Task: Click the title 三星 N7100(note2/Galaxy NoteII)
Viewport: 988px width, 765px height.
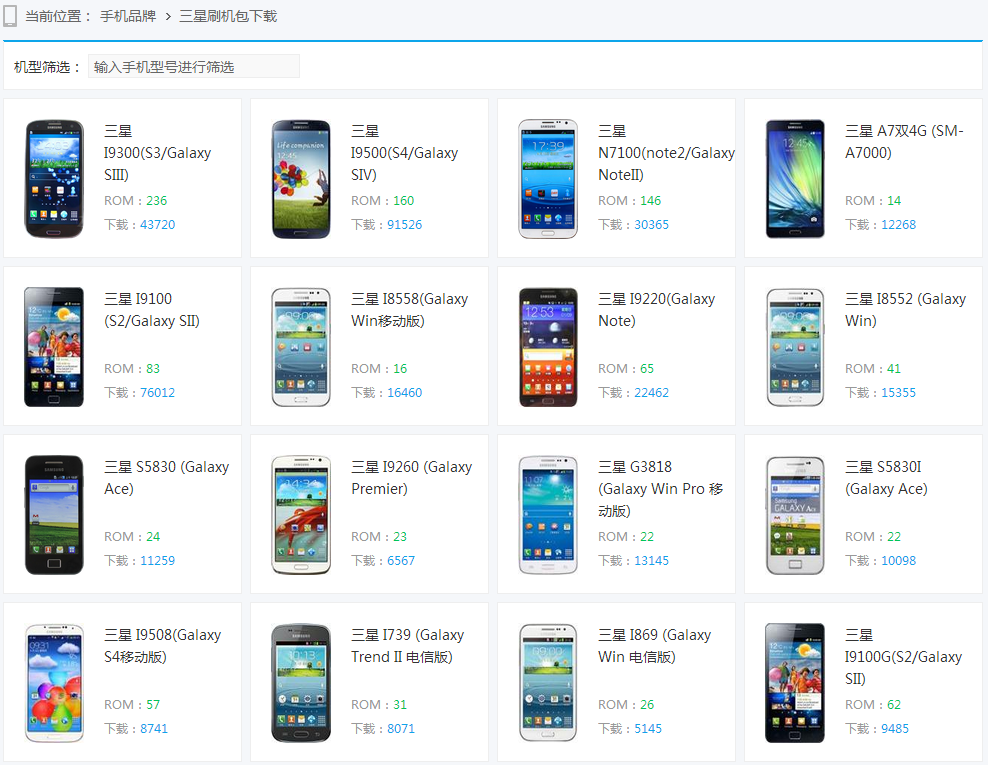Action: 667,153
